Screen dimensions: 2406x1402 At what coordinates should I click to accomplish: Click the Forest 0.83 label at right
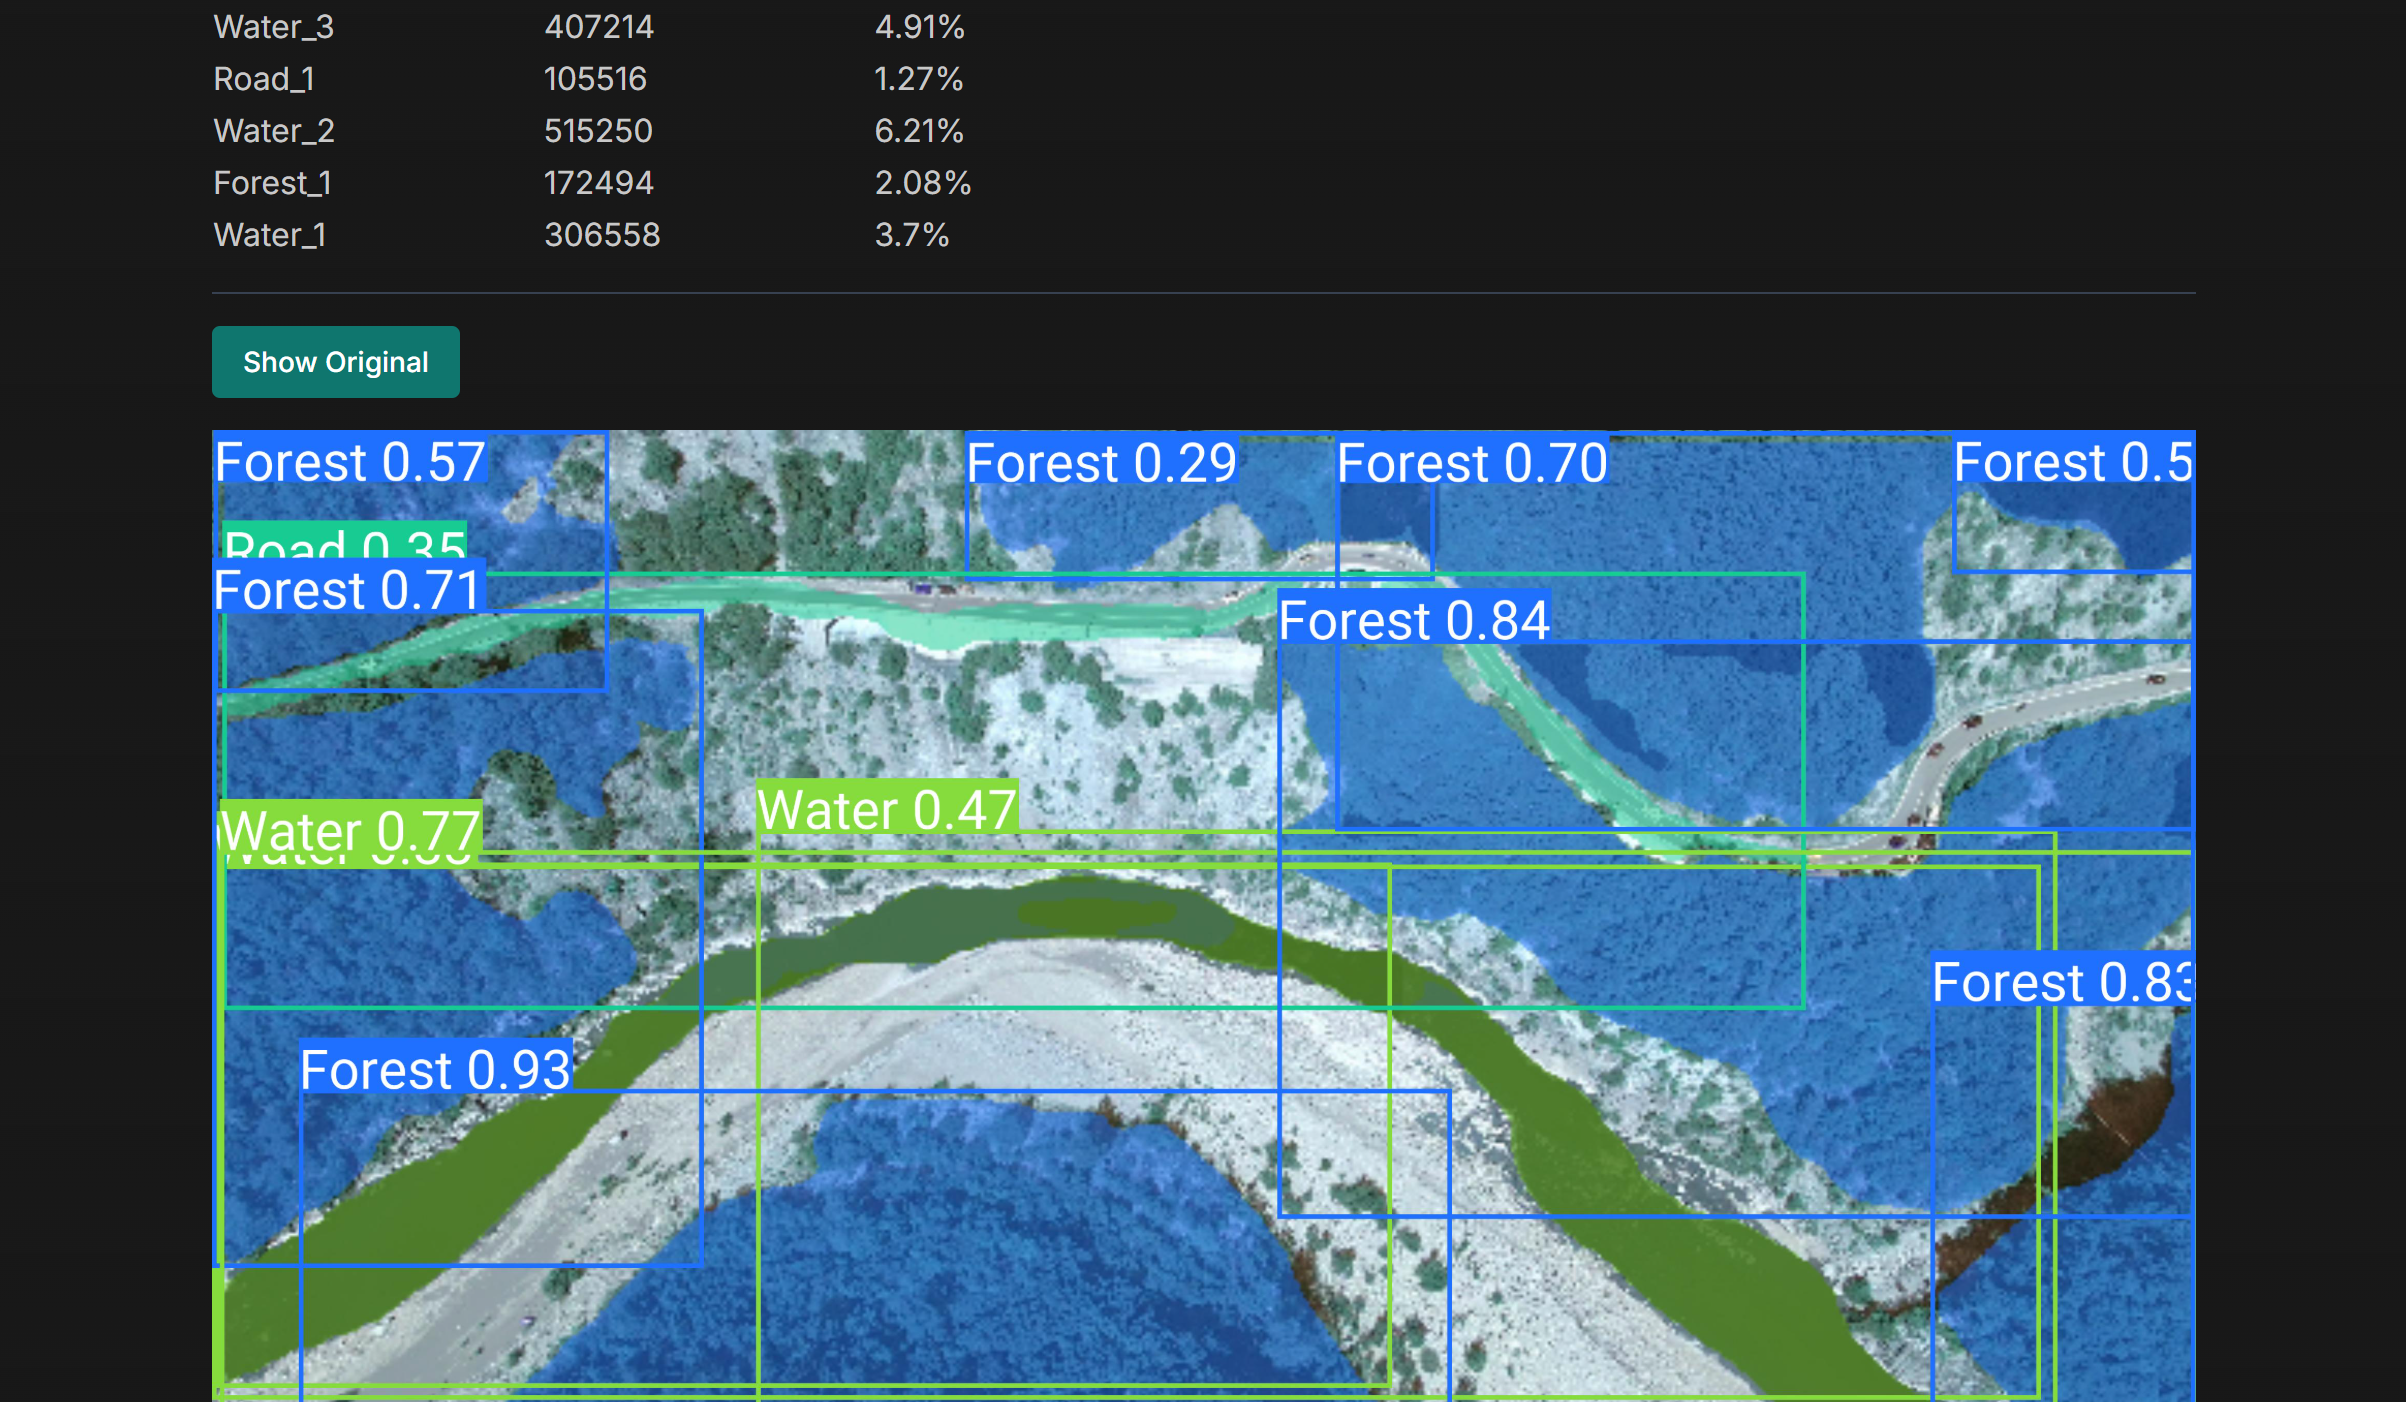(2061, 982)
